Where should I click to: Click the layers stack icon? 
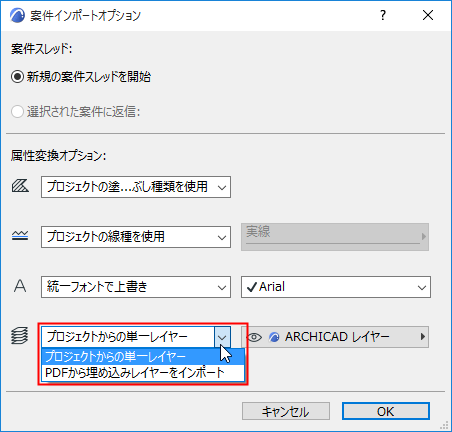(x=20, y=336)
